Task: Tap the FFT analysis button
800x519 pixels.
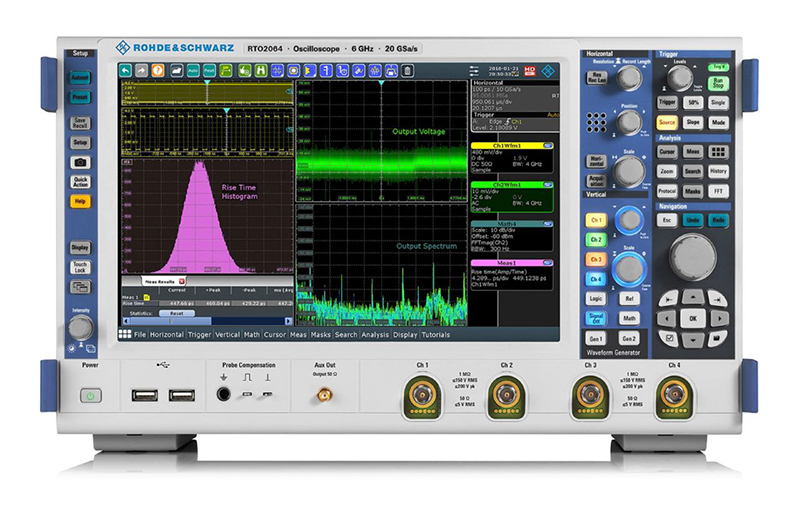Action: point(718,191)
